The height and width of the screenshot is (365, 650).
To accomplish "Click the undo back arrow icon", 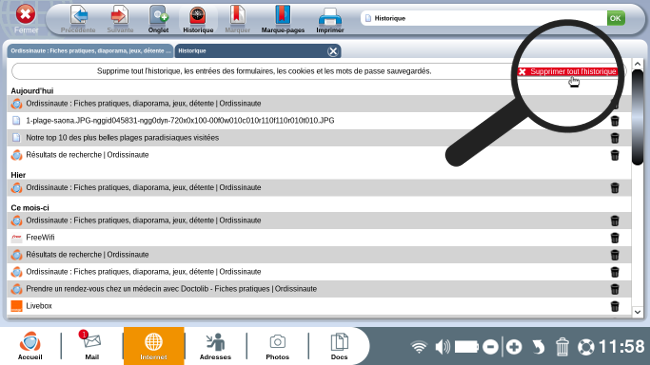I will point(538,347).
